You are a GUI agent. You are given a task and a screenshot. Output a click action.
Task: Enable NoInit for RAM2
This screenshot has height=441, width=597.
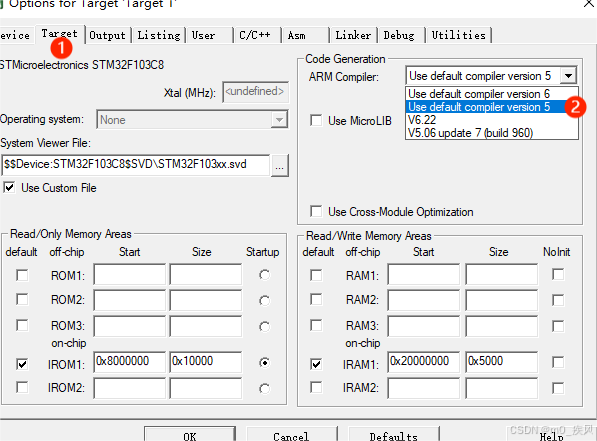pyautogui.click(x=558, y=300)
